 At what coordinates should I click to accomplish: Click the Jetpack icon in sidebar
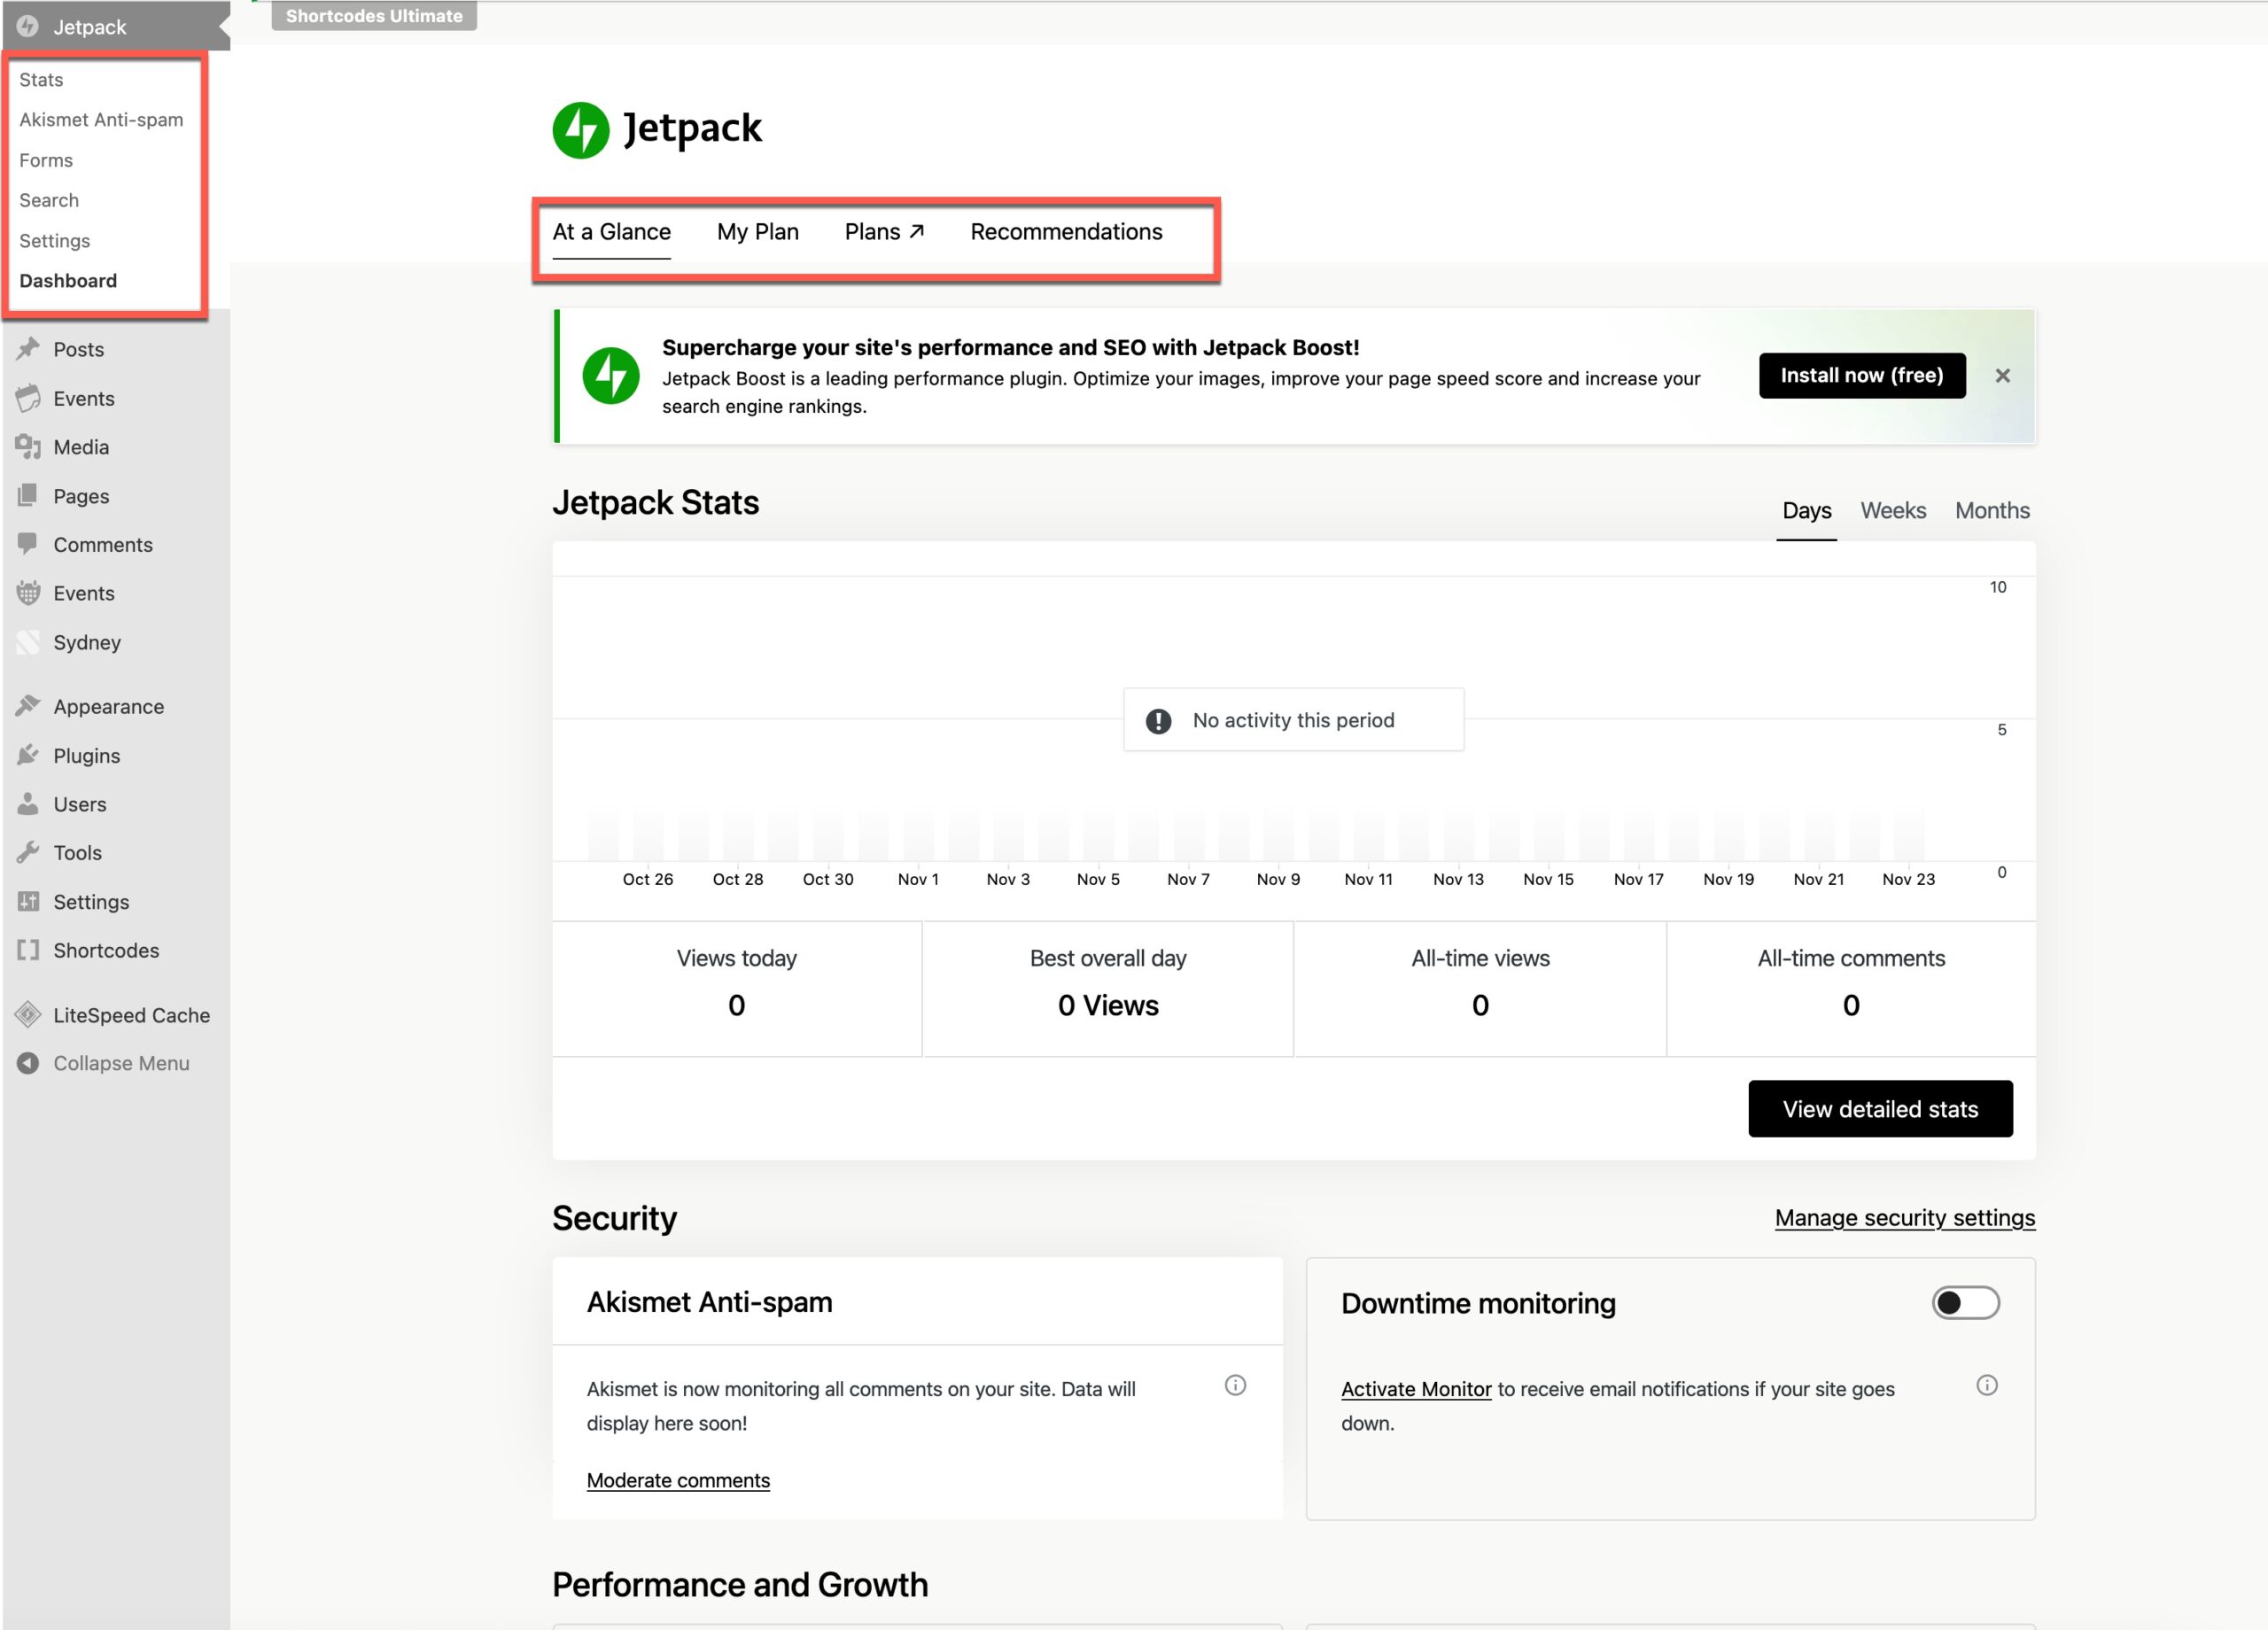(27, 26)
